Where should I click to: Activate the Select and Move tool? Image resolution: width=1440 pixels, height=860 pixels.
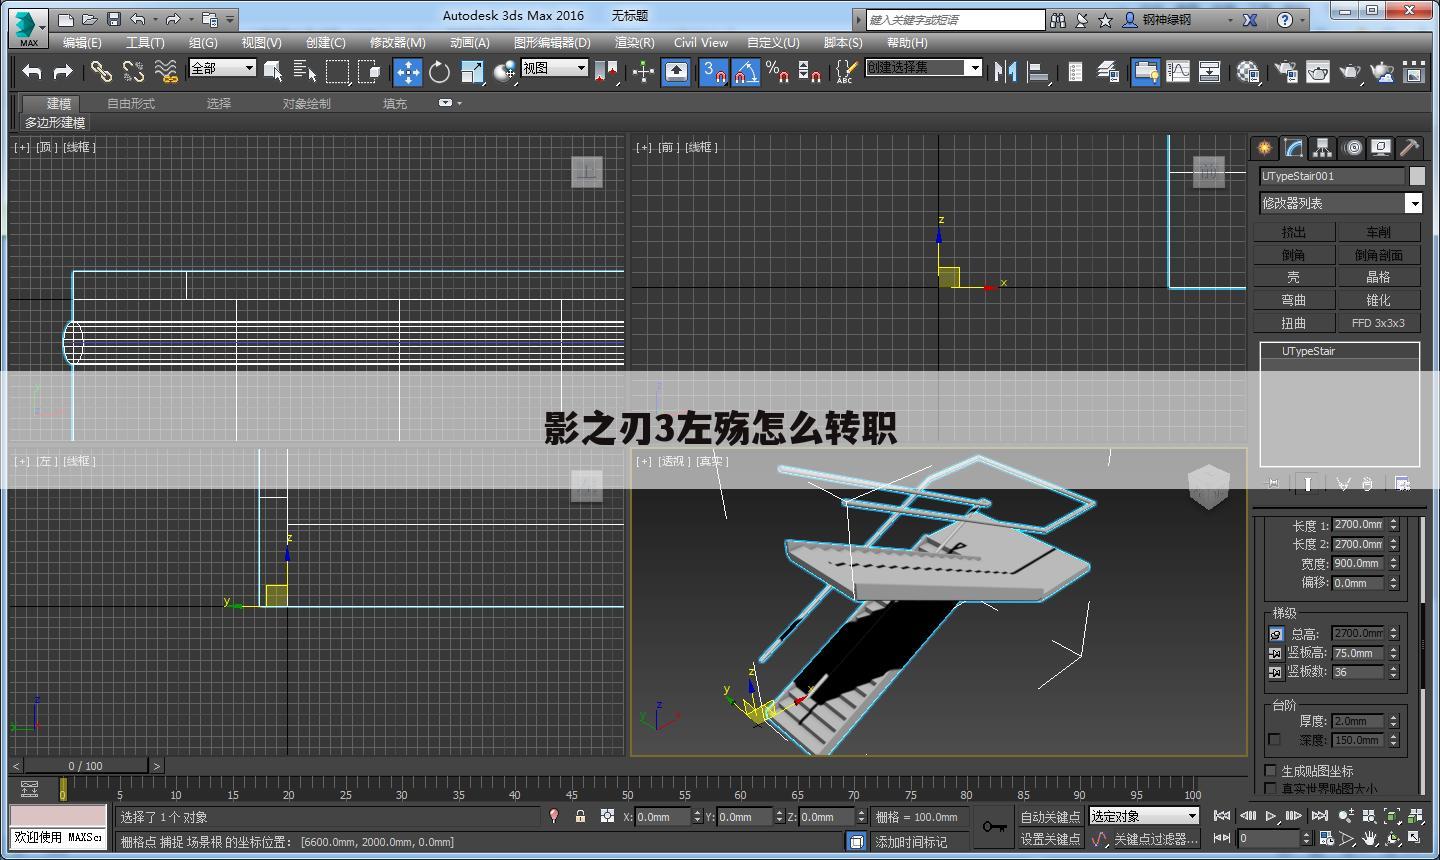tap(407, 71)
